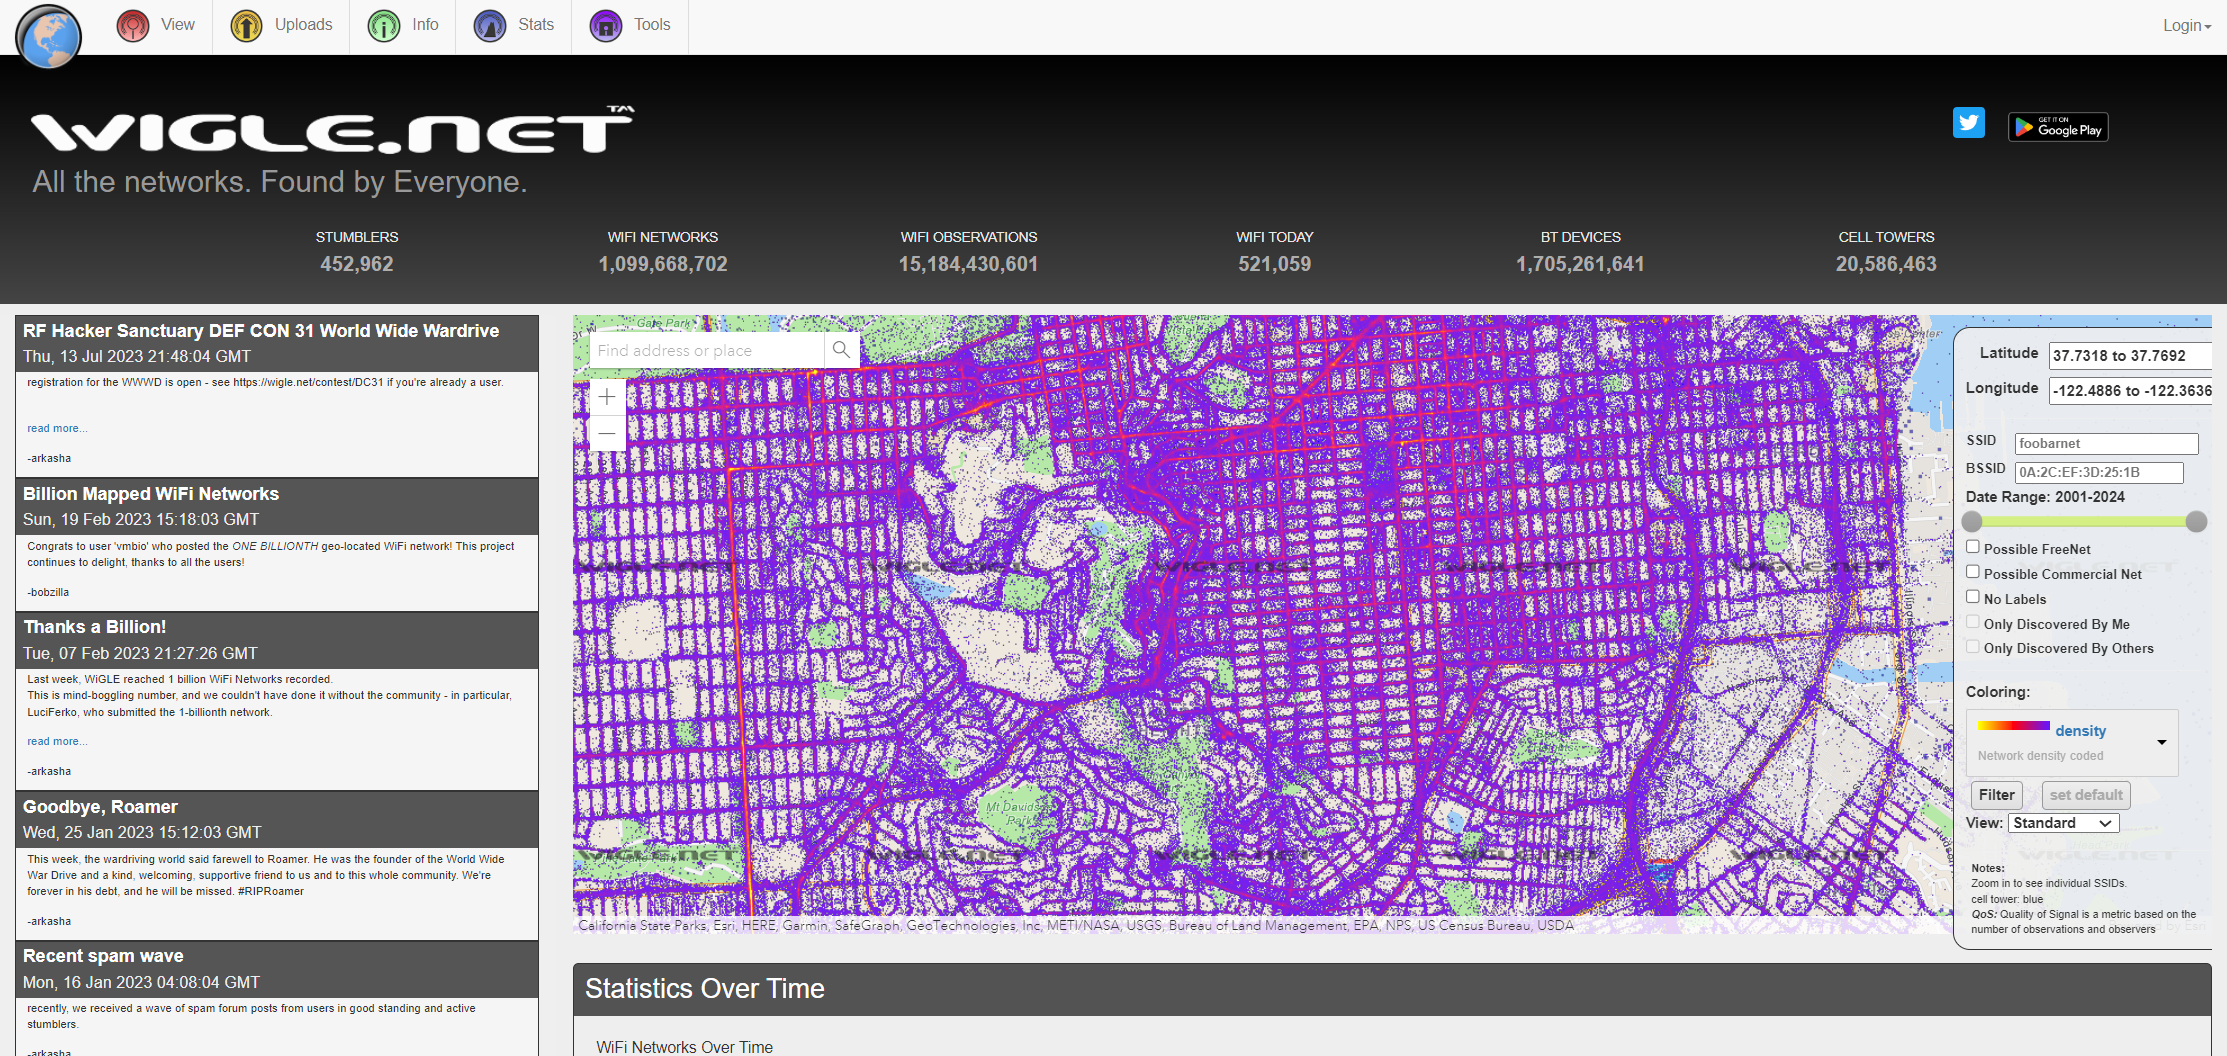Follow read more link under DEF CON post
The height and width of the screenshot is (1056, 2227).
click(x=57, y=428)
